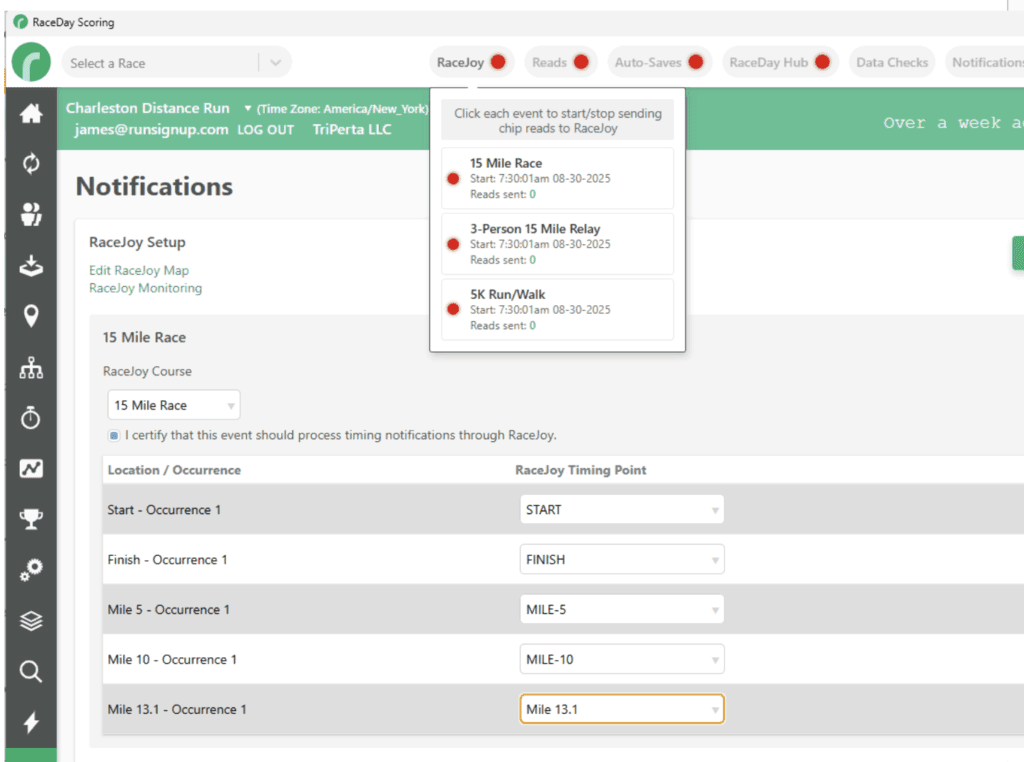Click the 5K Run/Walk event card
The height and width of the screenshot is (762, 1024).
[x=557, y=310]
